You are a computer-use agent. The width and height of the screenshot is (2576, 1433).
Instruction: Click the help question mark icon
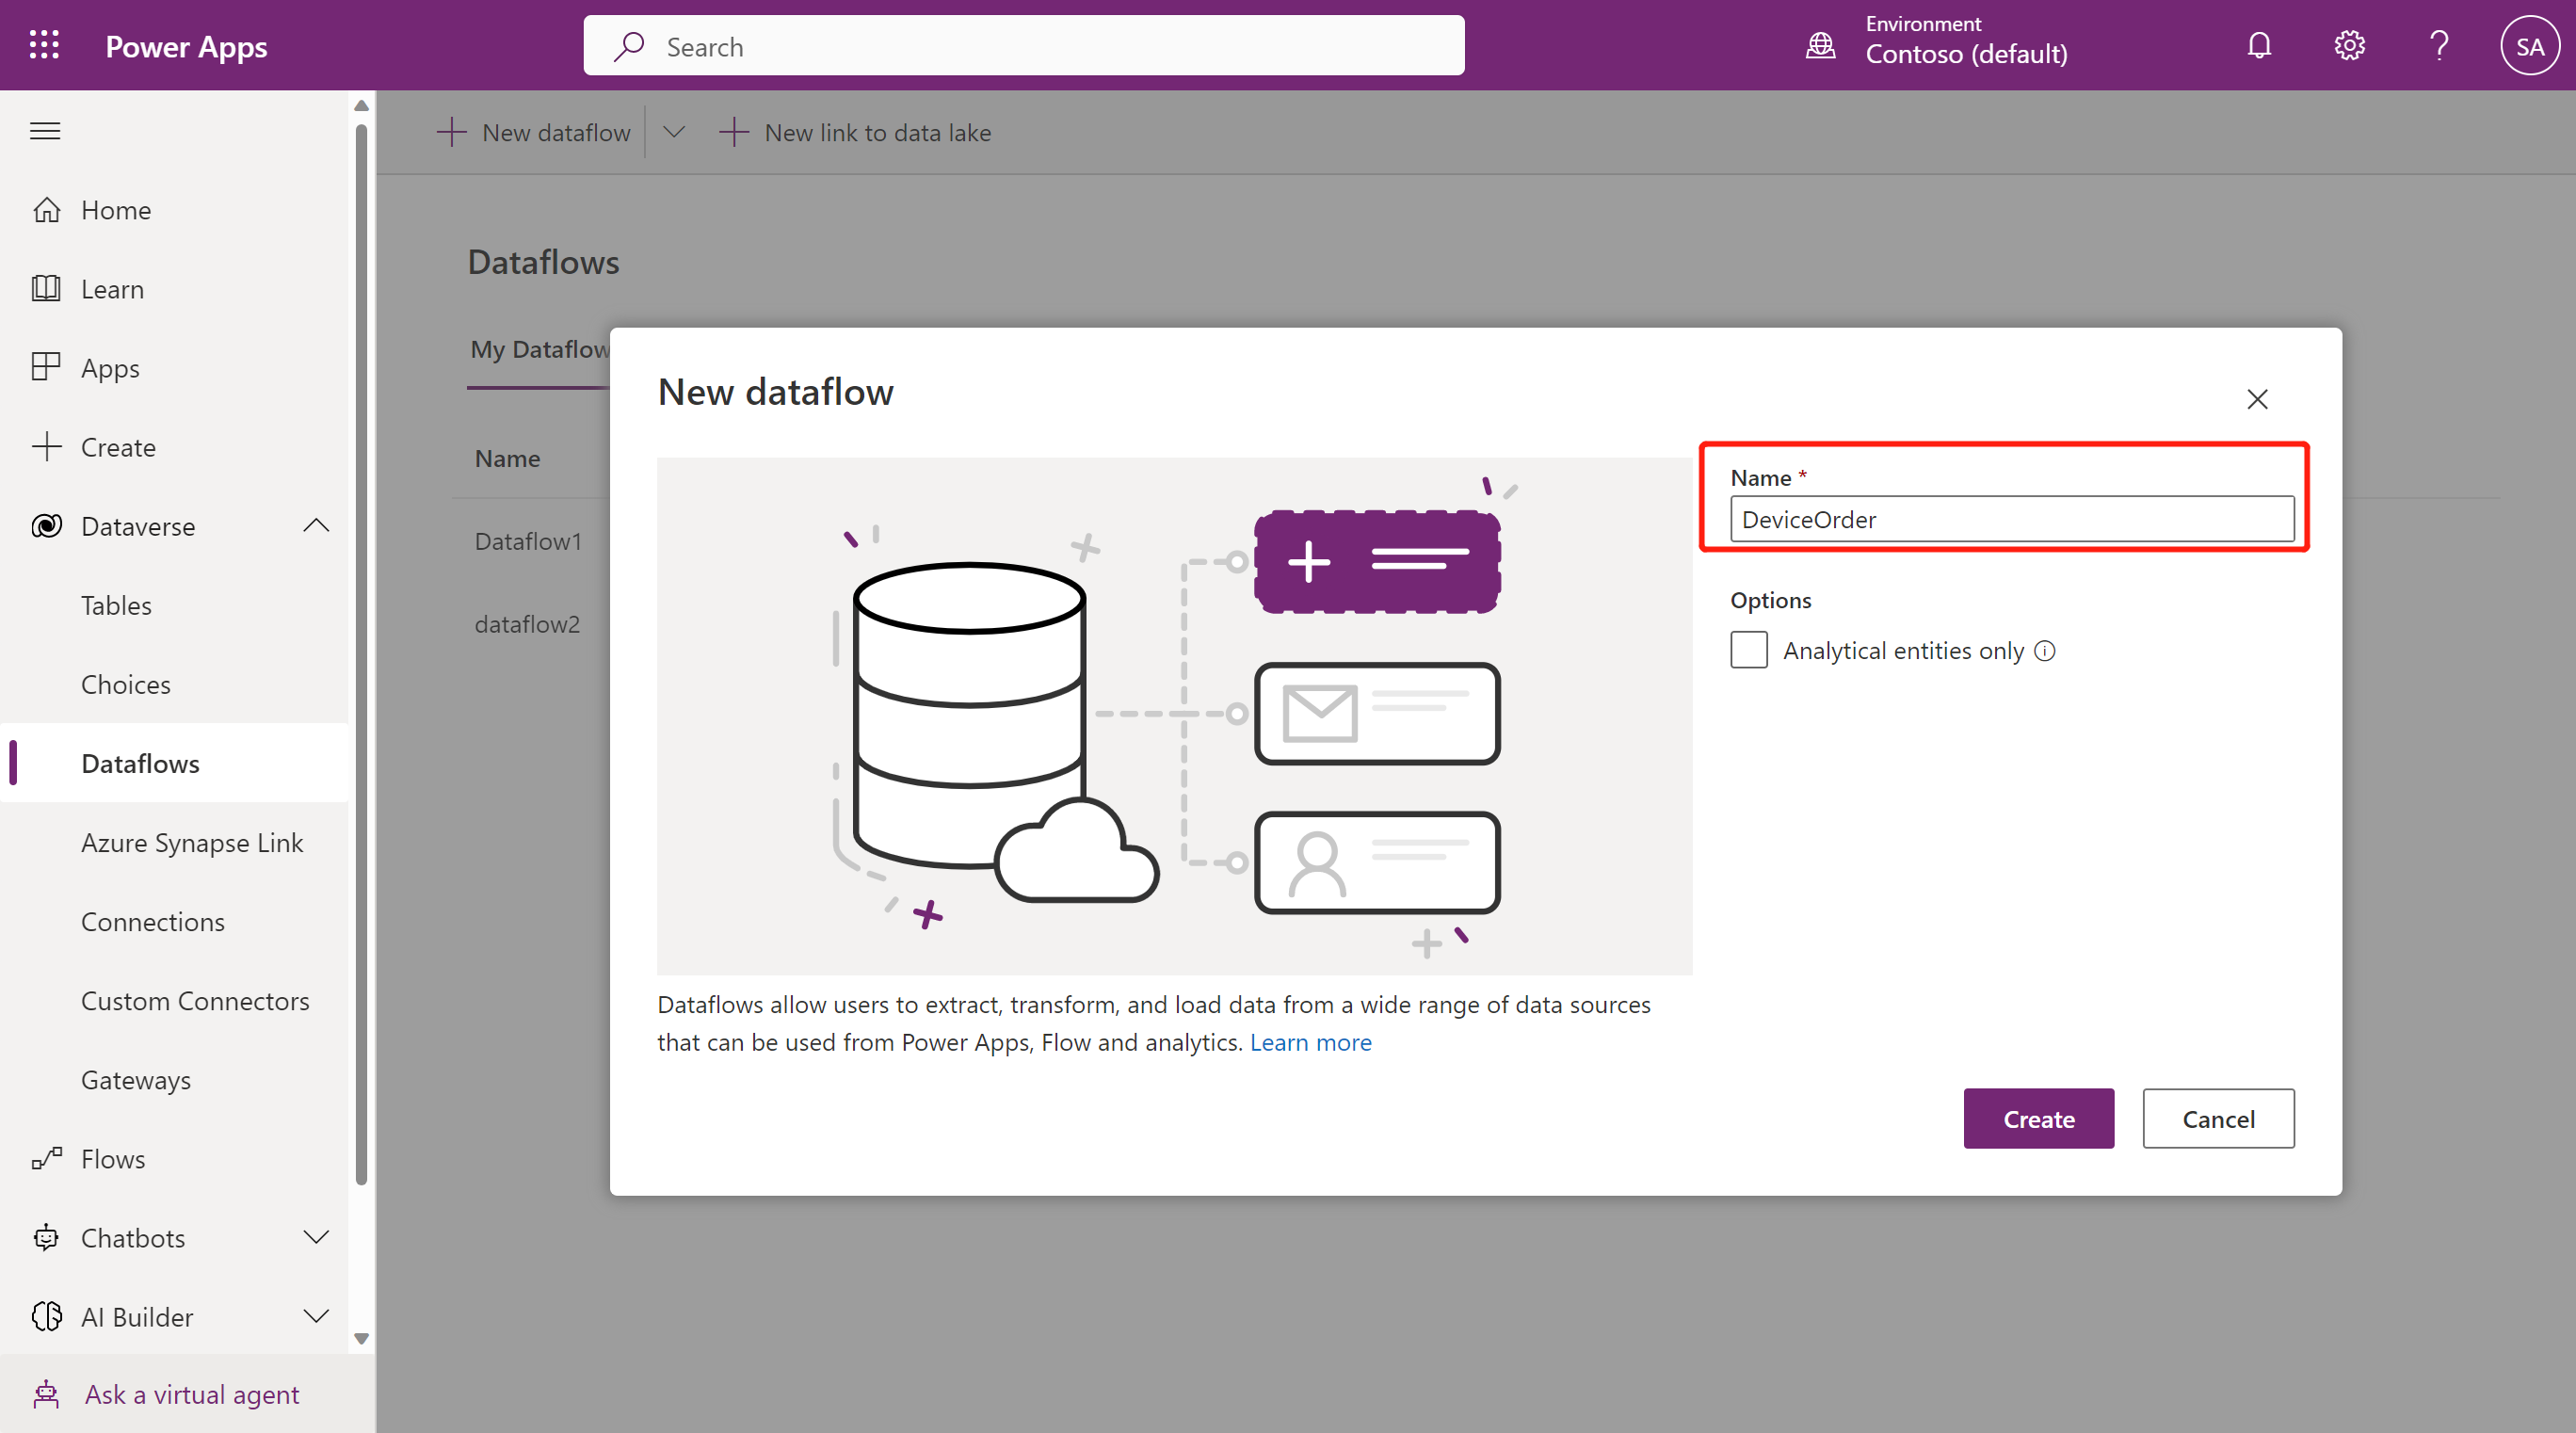(2439, 45)
